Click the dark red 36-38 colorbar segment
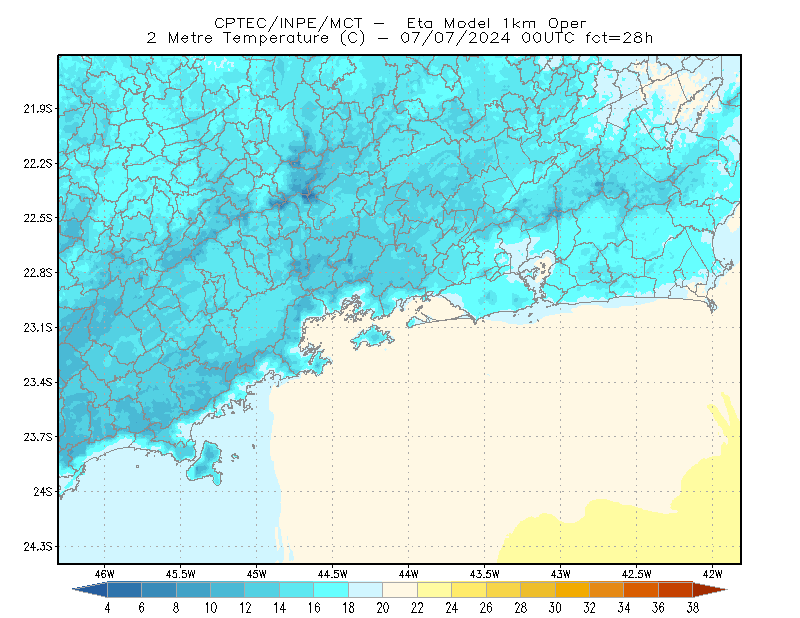 click(676, 590)
